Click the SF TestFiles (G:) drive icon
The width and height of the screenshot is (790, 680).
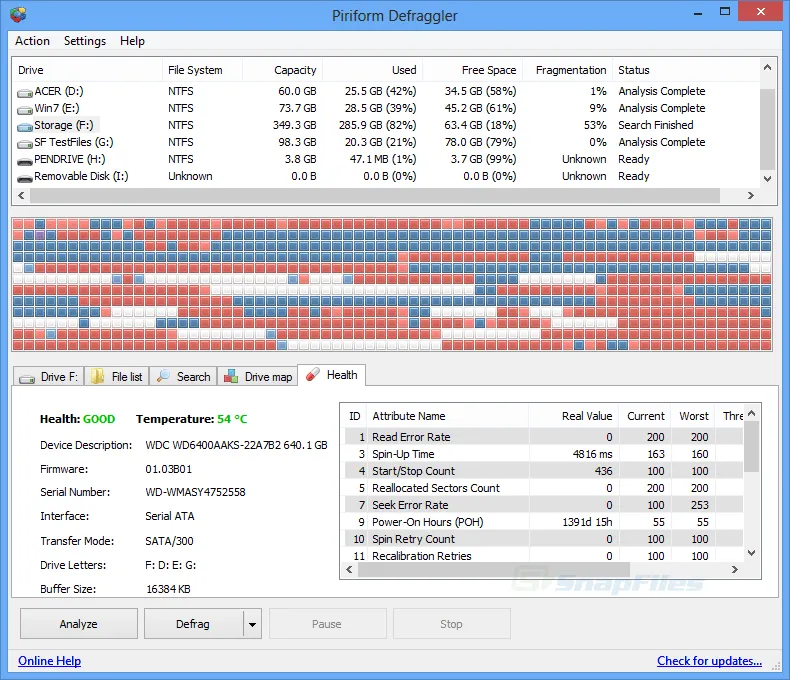[25, 144]
